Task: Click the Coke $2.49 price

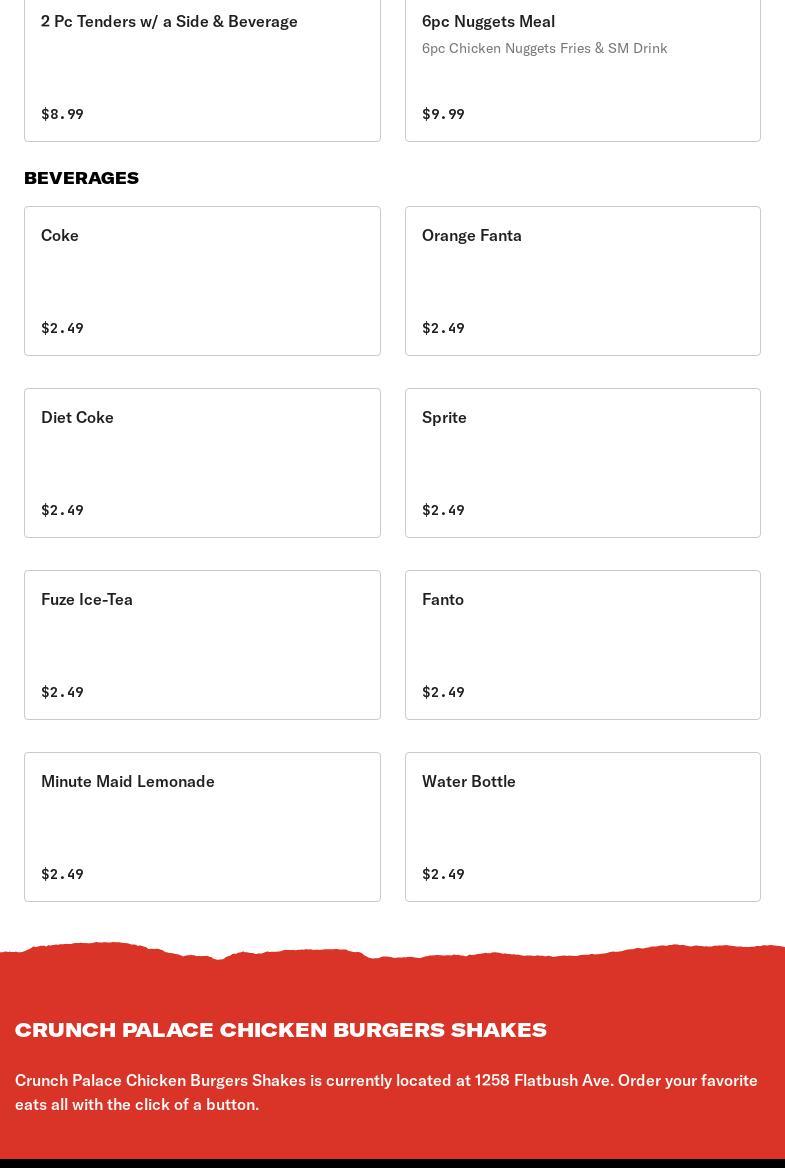Action: [x=62, y=328]
